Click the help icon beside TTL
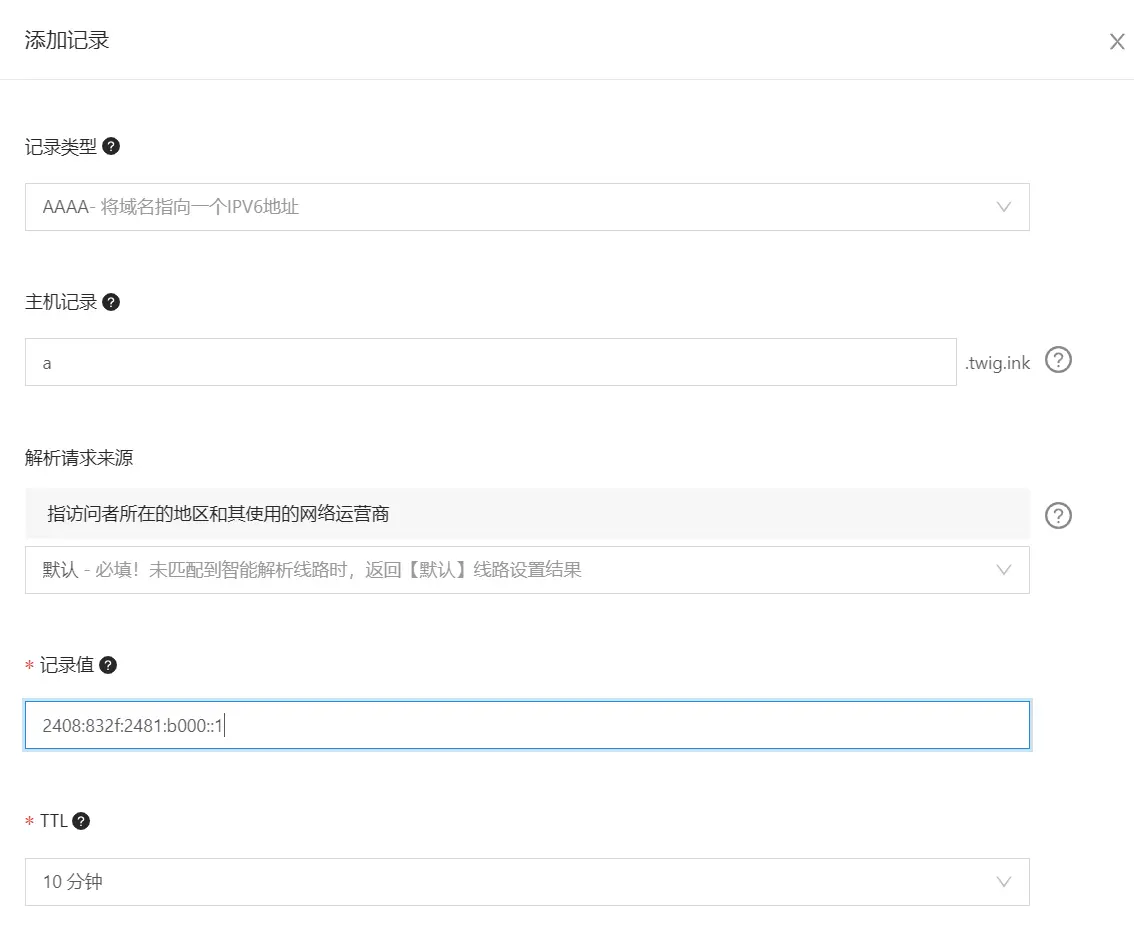Image resolution: width=1134 pixels, height=949 pixels. pyautogui.click(x=82, y=821)
